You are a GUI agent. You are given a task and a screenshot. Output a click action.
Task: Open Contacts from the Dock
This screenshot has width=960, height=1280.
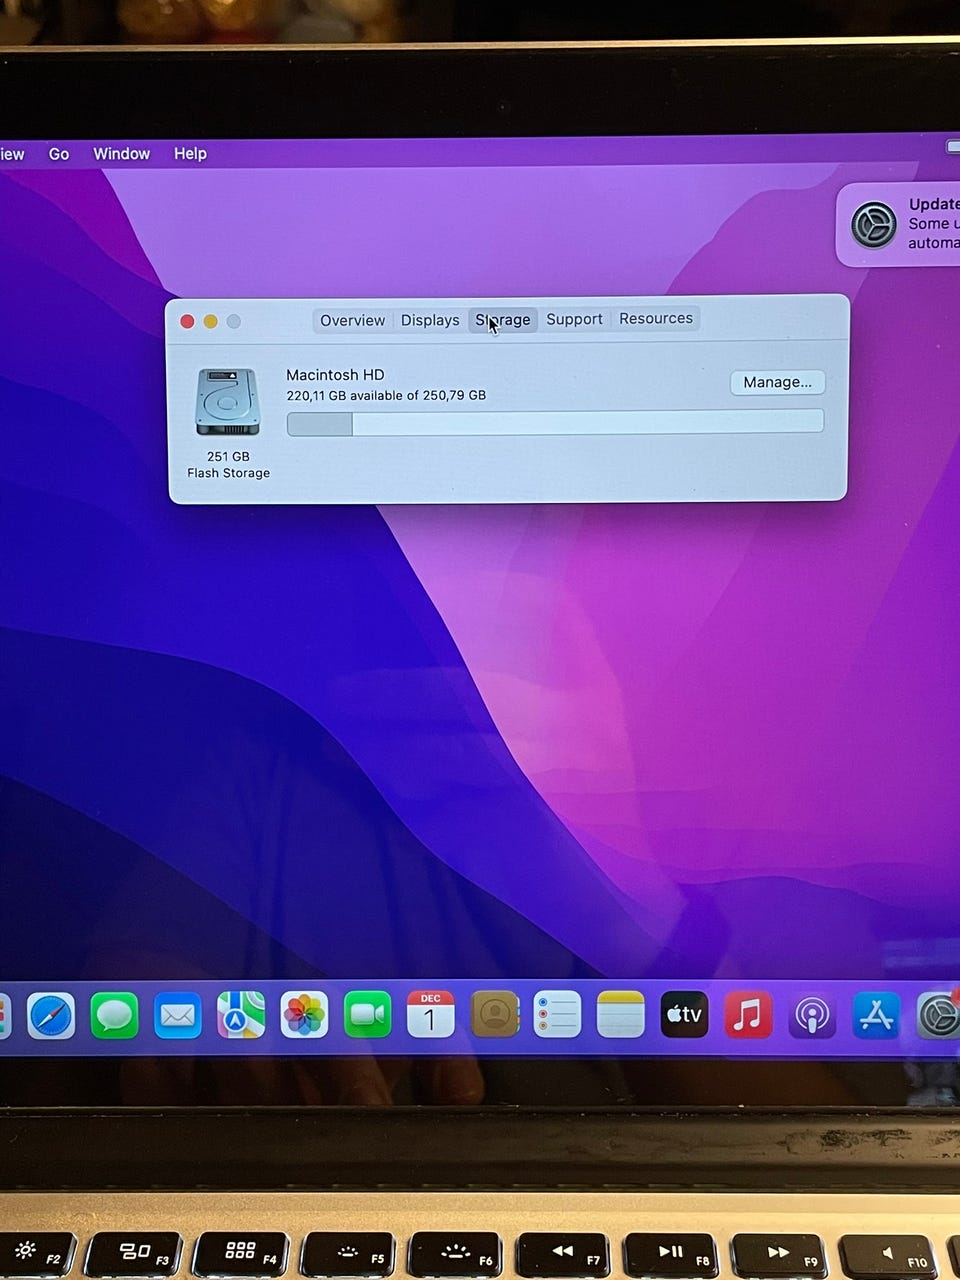494,1015
